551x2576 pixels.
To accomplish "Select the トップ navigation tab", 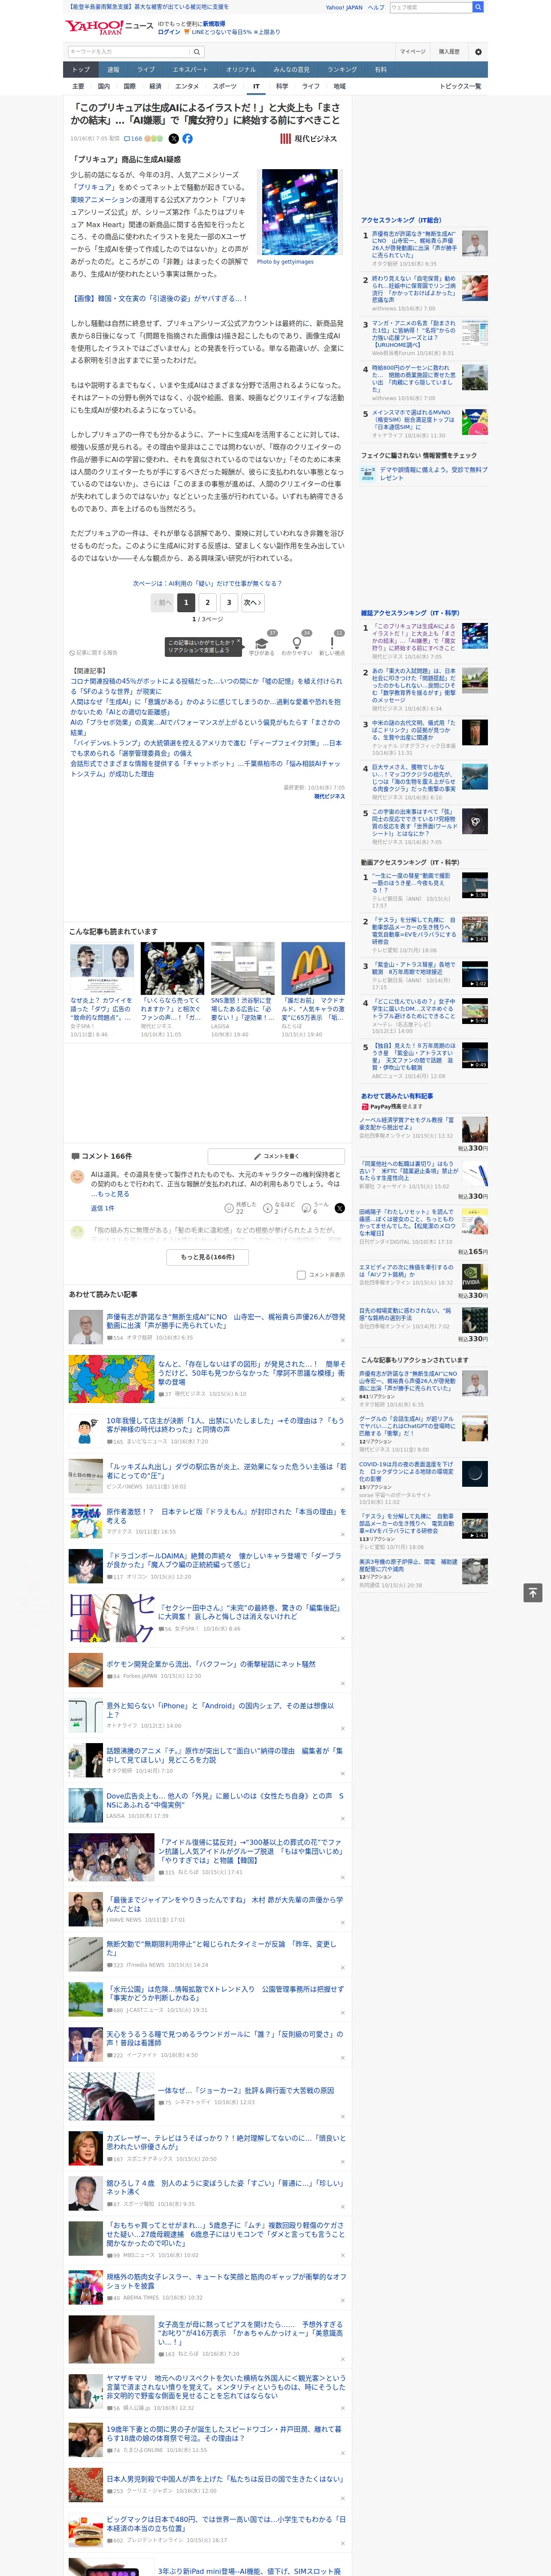I will pos(81,70).
